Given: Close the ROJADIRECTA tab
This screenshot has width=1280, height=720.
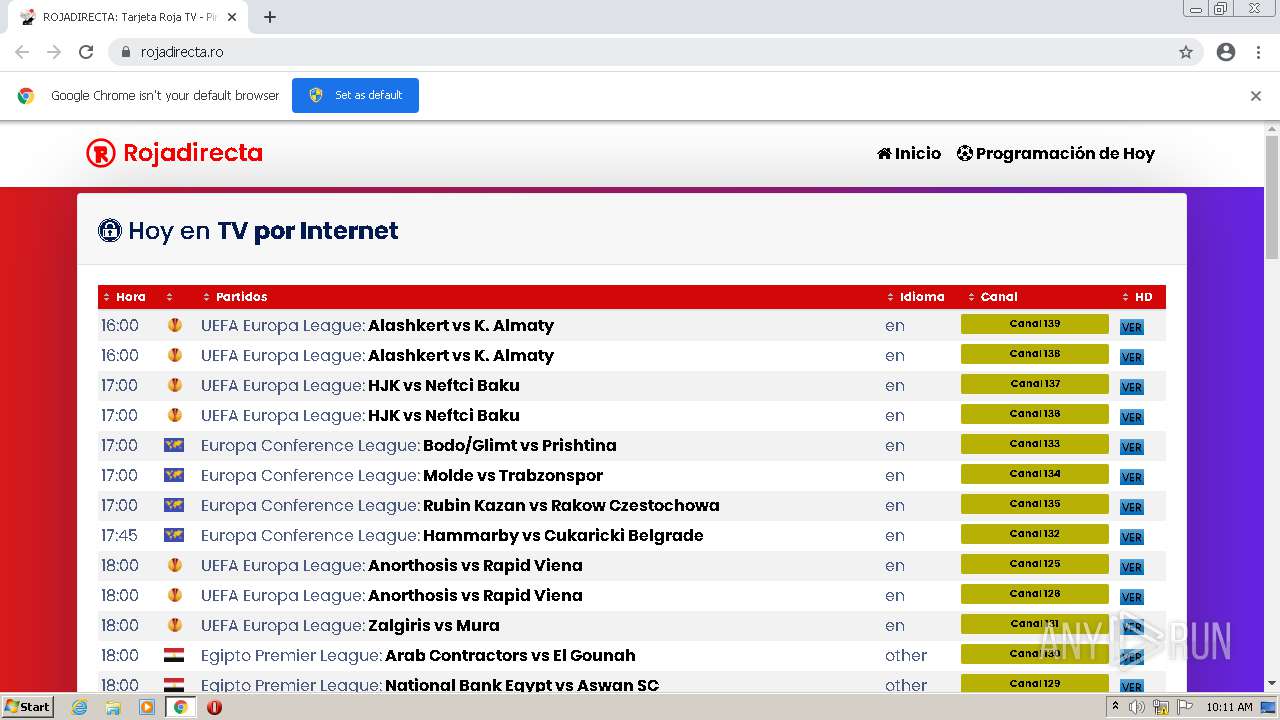Looking at the screenshot, I should pyautogui.click(x=233, y=17).
